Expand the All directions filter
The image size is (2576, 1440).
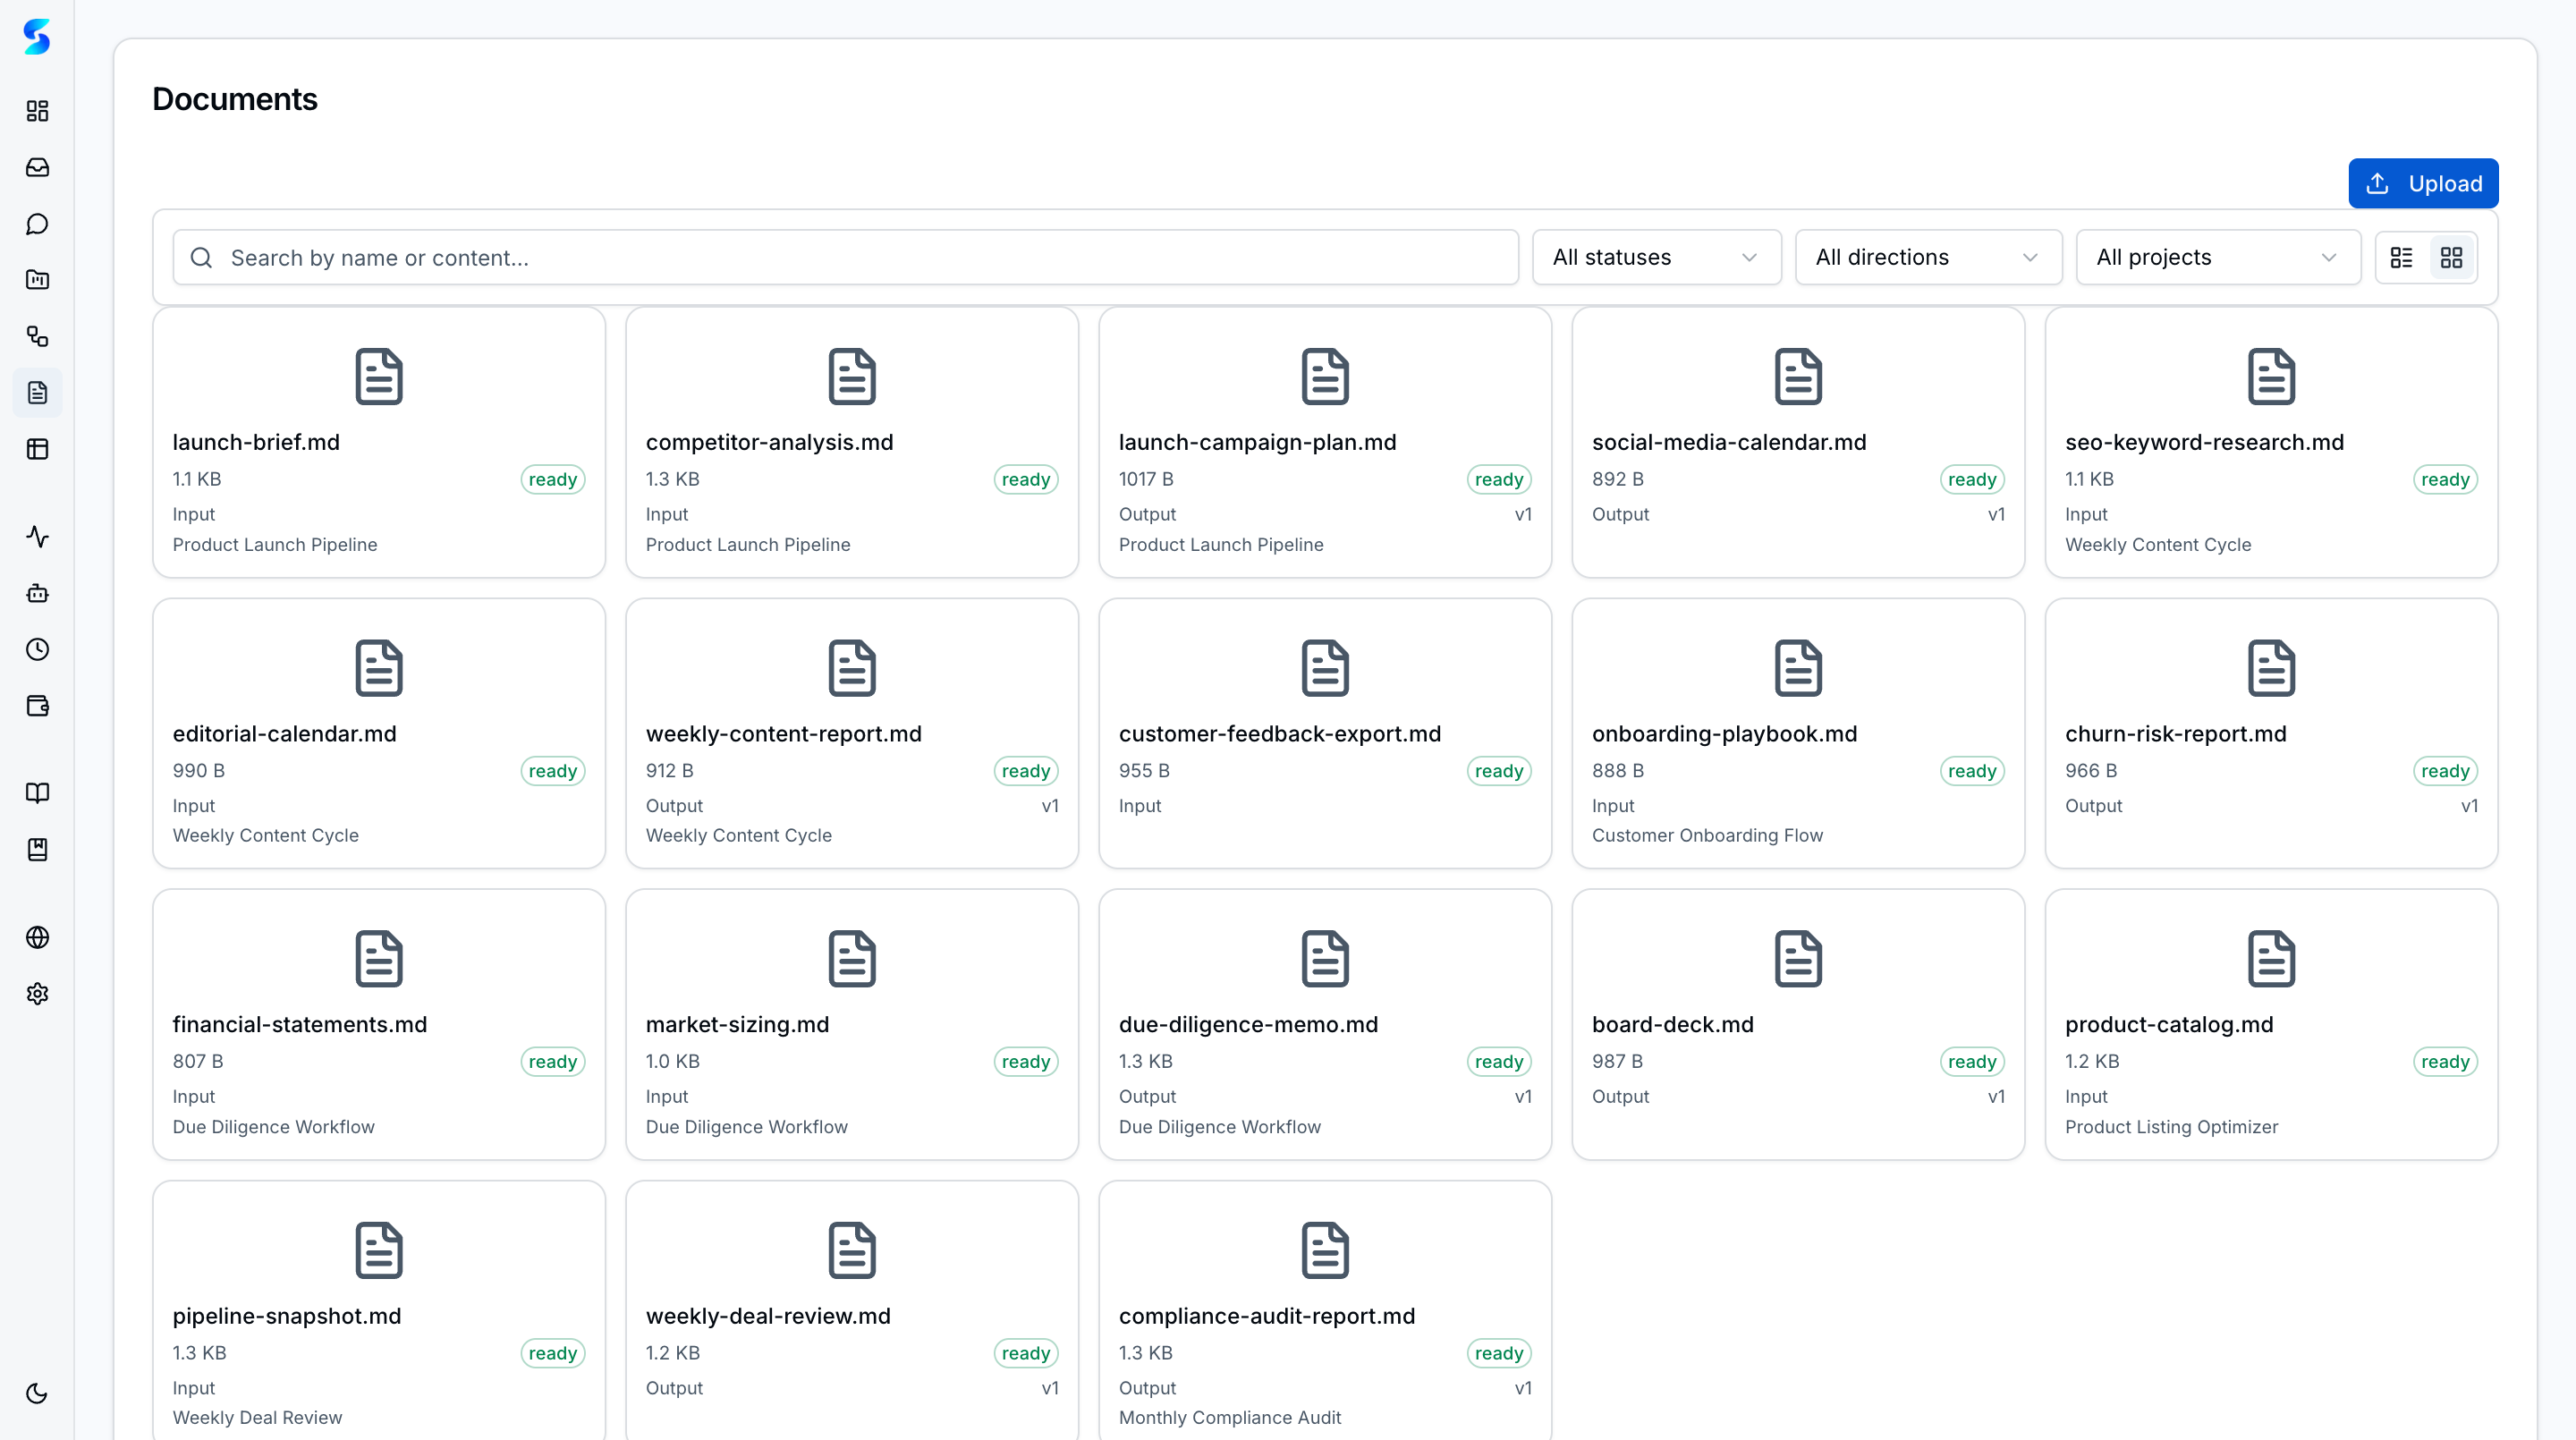pyautogui.click(x=1928, y=257)
